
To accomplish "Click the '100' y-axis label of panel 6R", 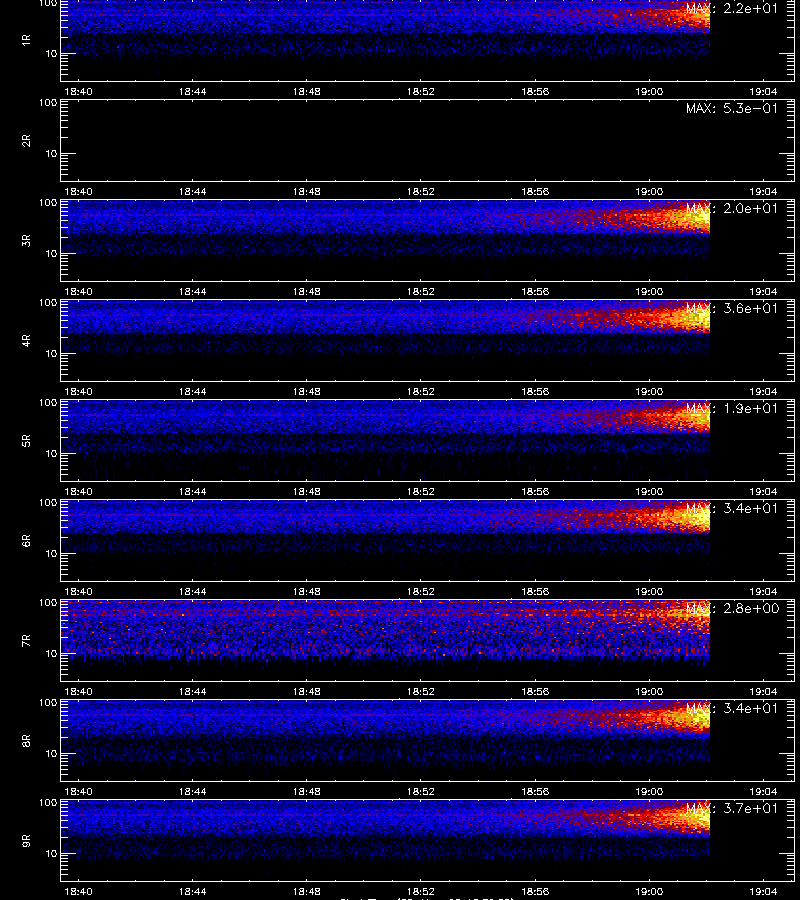I will tap(48, 503).
